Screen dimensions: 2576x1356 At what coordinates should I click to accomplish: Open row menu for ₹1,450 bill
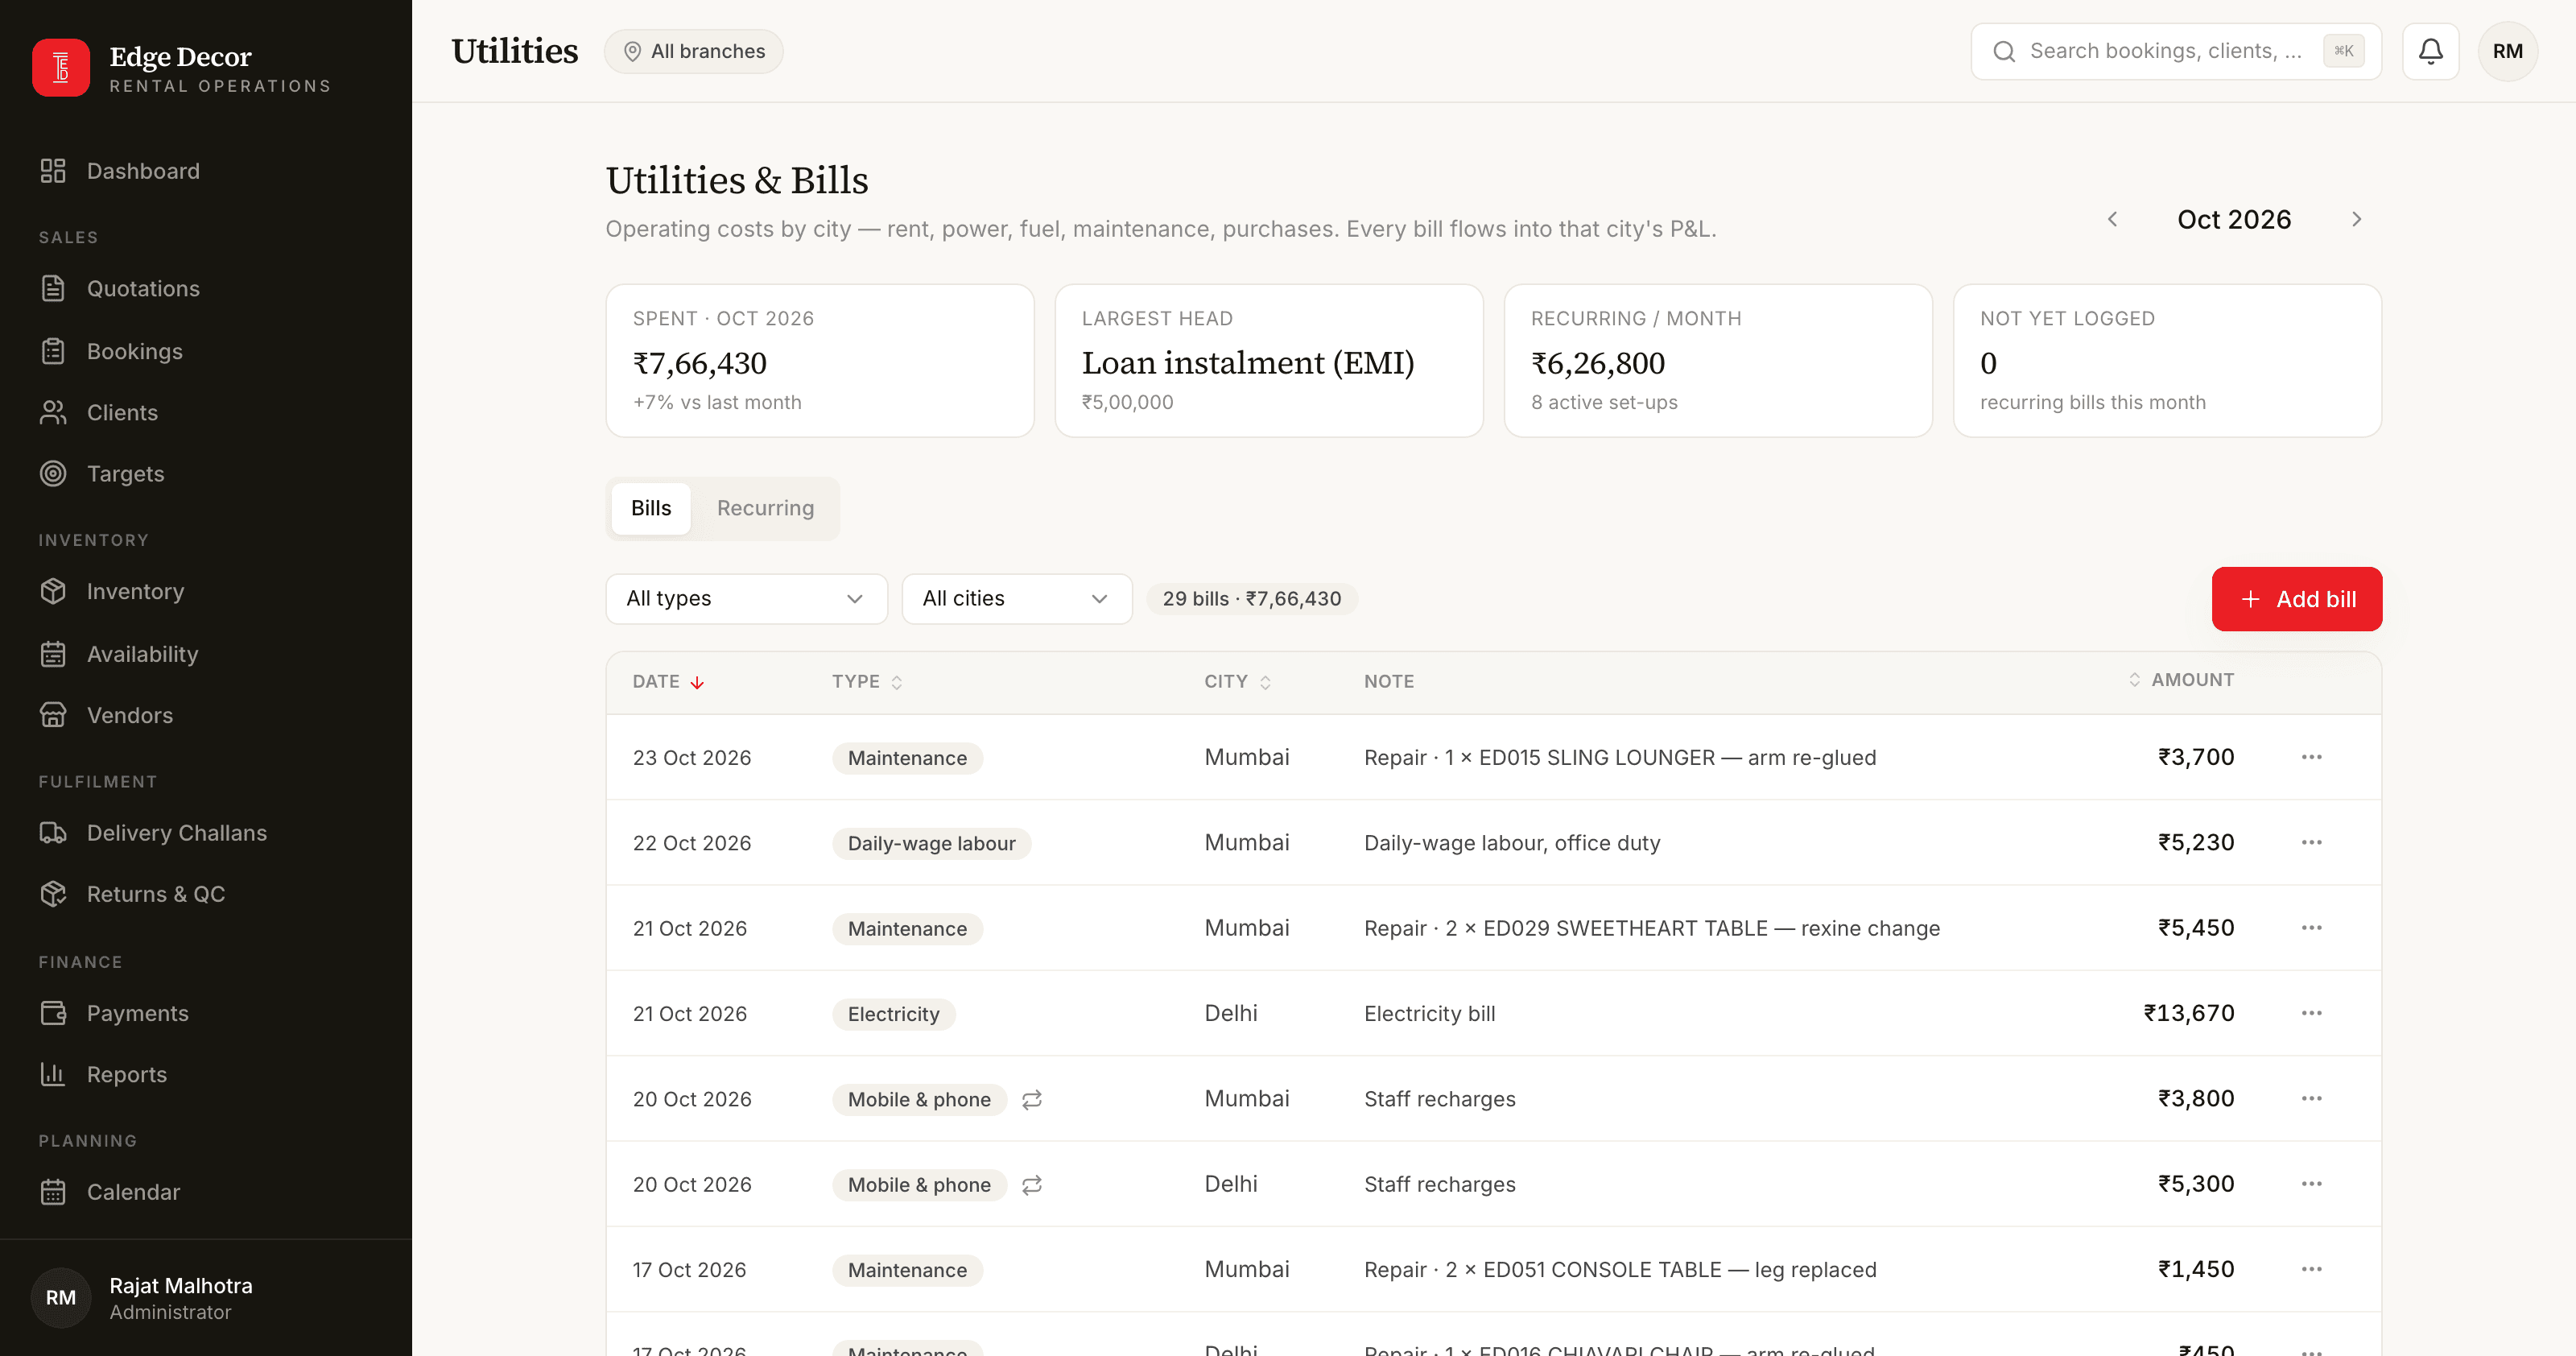tap(2311, 1269)
